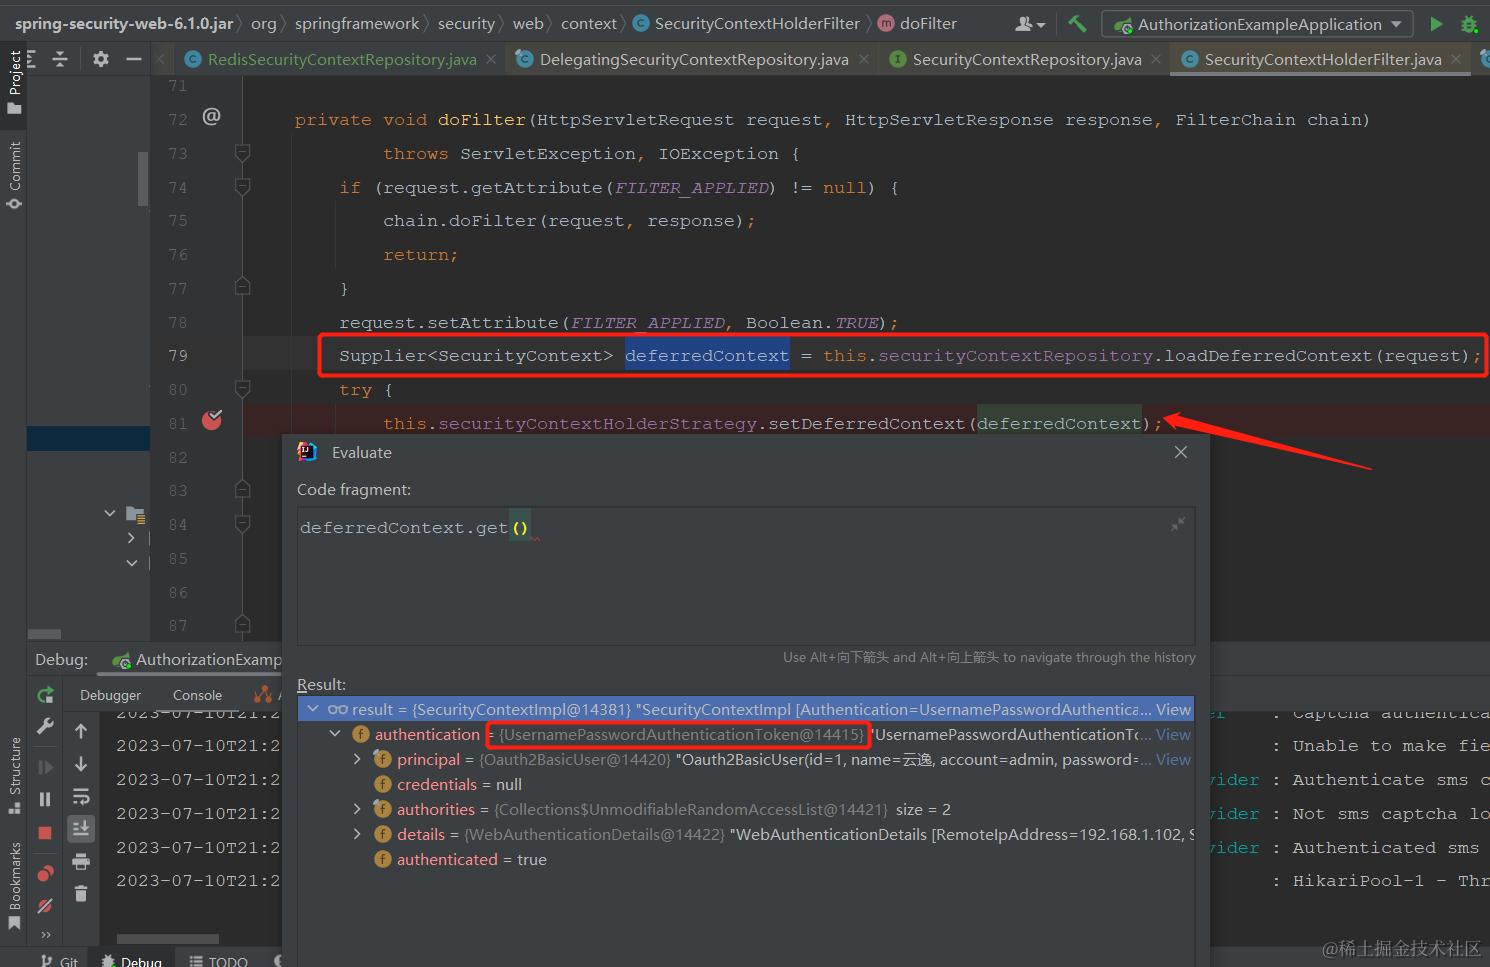
Task: Toggle scroll-to-end in the console toolbar
Action: (81, 828)
